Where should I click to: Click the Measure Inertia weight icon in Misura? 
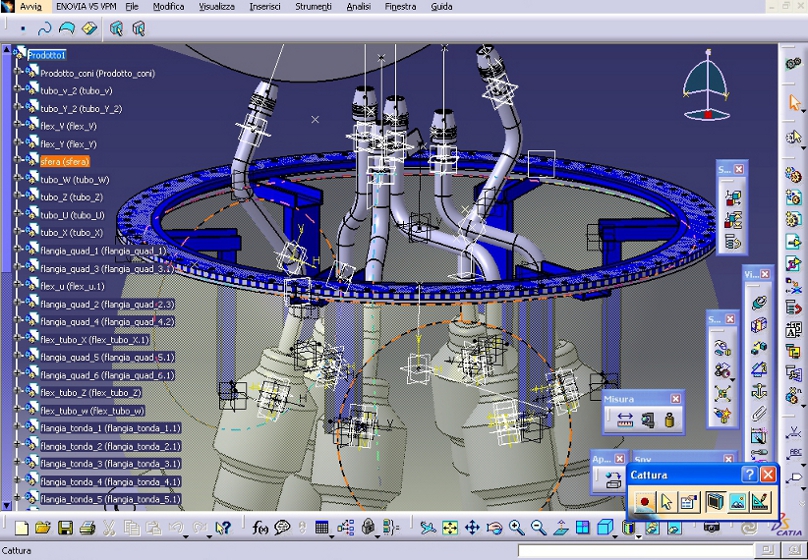669,420
